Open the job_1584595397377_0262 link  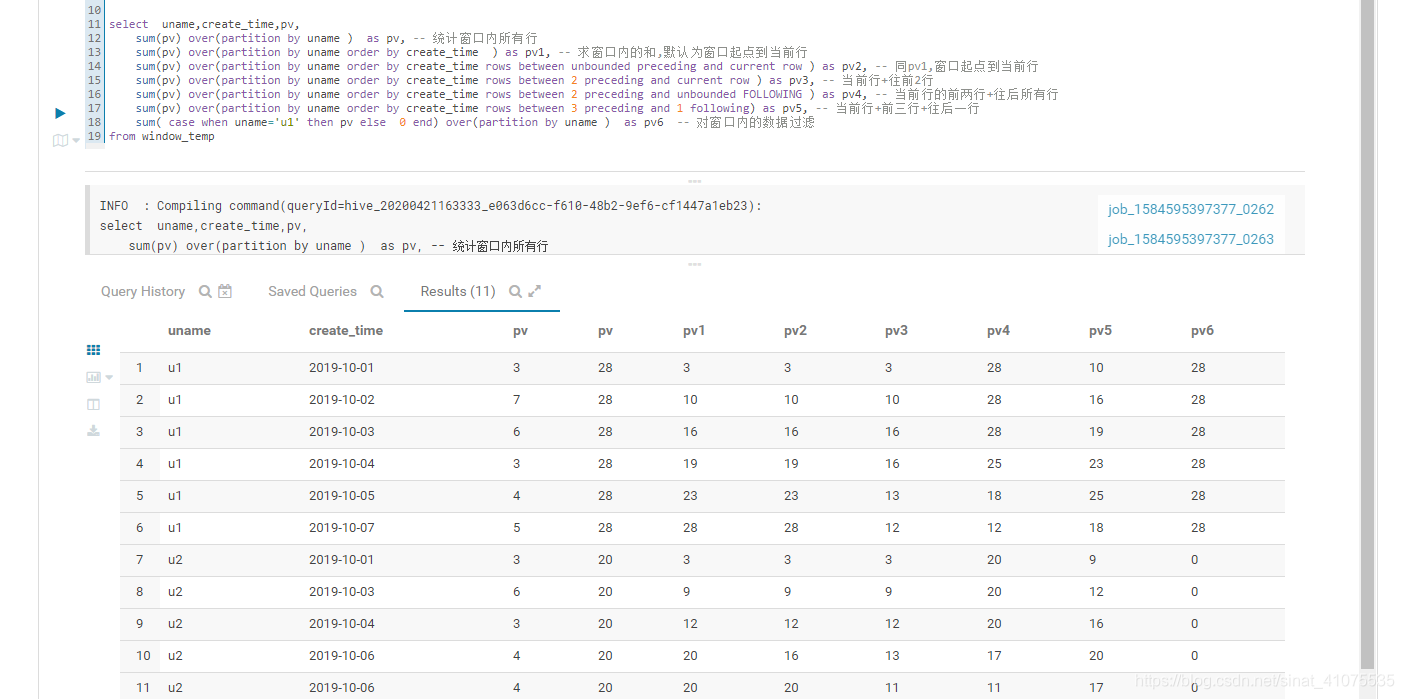[1191, 209]
